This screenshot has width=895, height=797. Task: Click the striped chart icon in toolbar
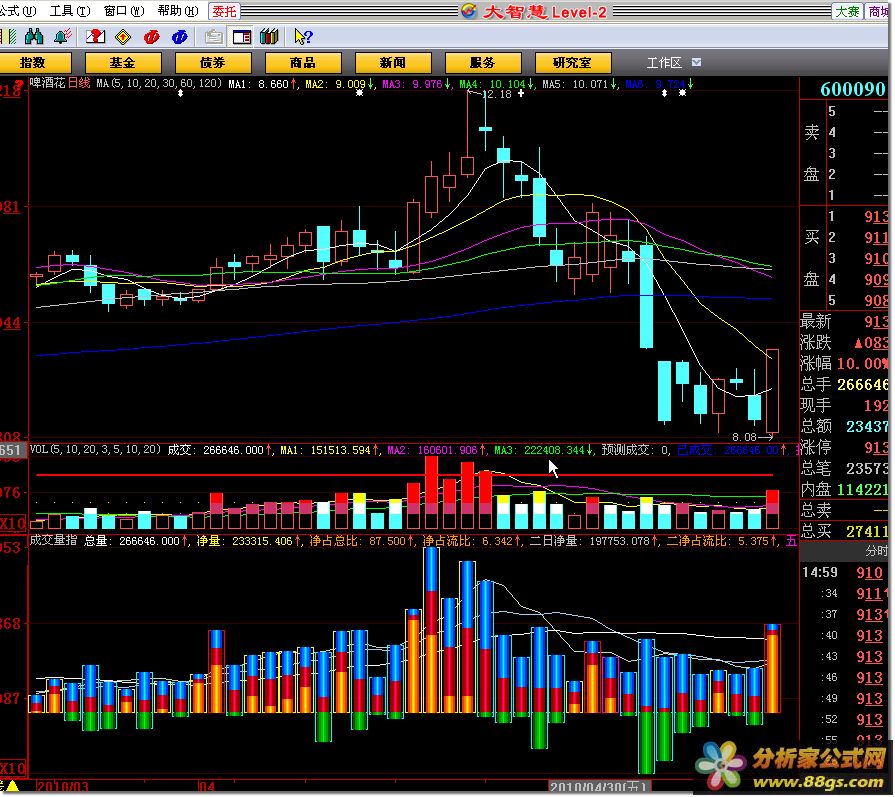click(10, 37)
